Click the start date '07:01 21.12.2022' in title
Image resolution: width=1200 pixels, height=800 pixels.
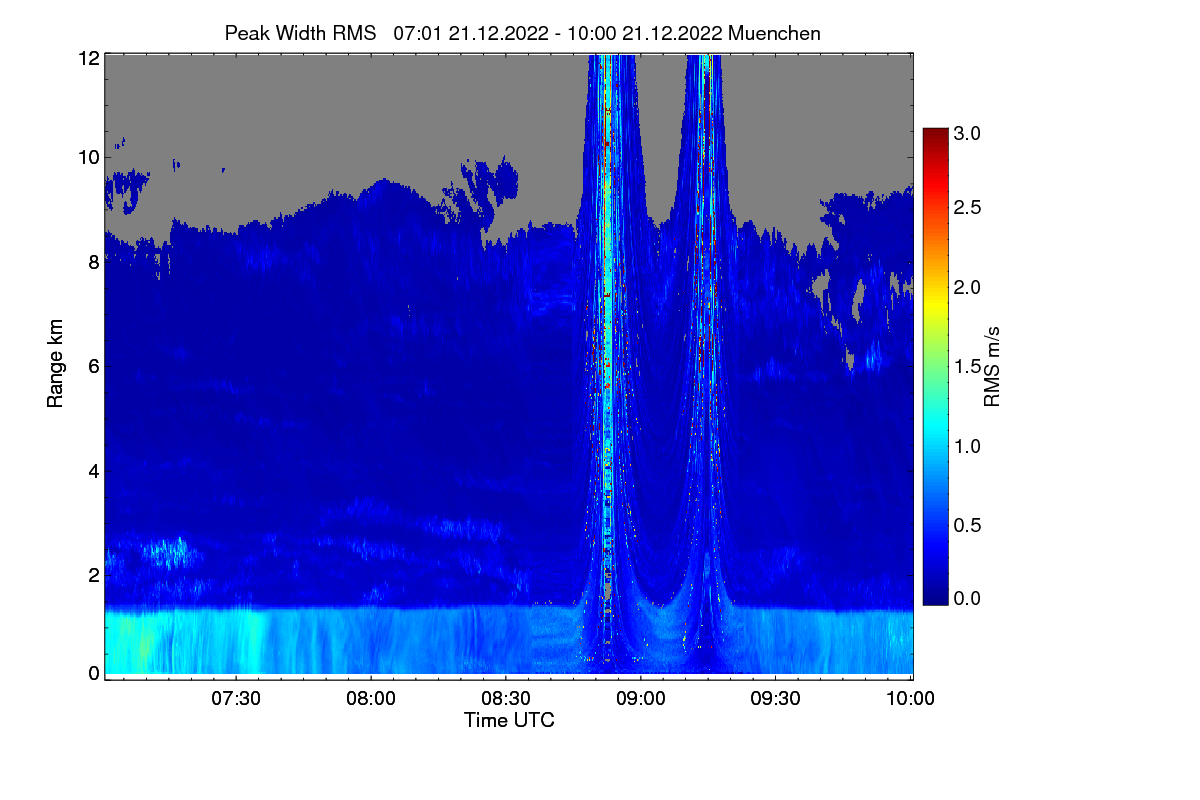(x=471, y=33)
